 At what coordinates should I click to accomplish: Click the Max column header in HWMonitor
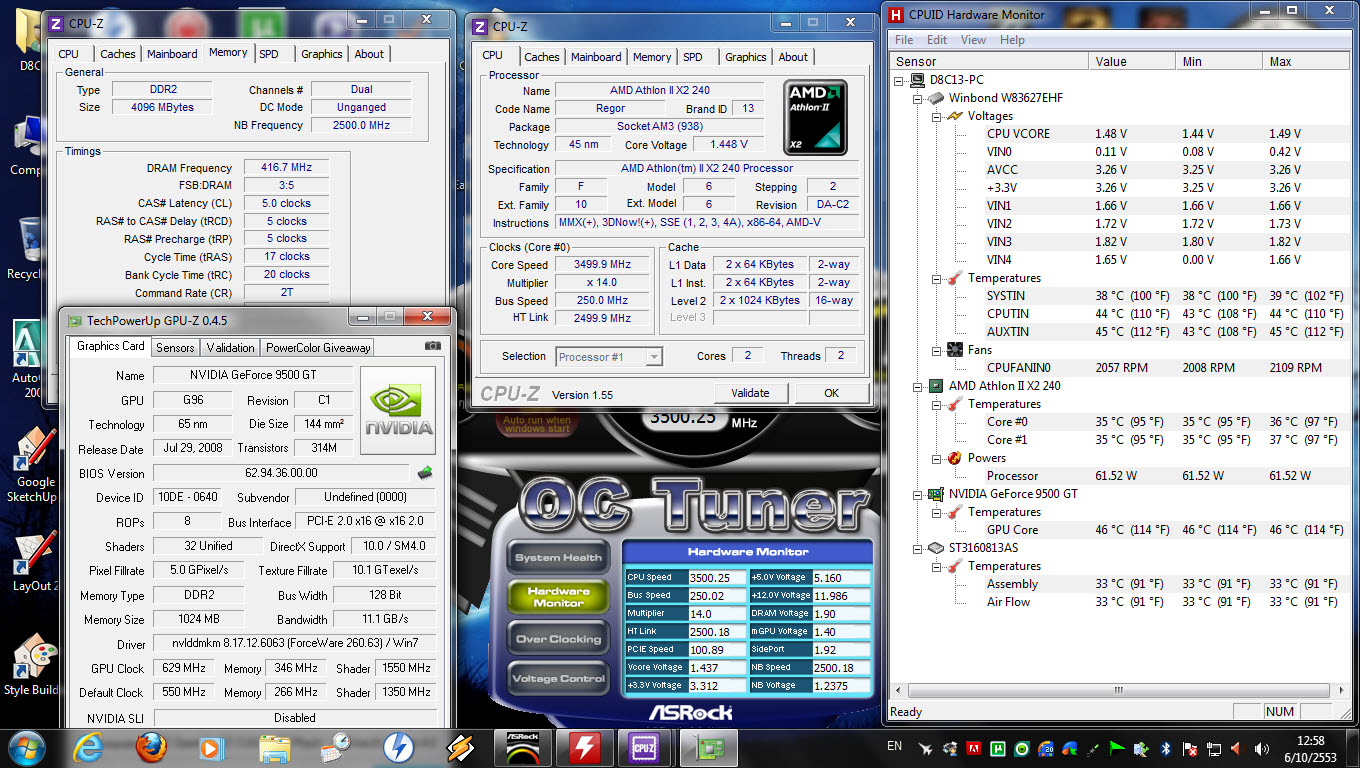(1306, 61)
